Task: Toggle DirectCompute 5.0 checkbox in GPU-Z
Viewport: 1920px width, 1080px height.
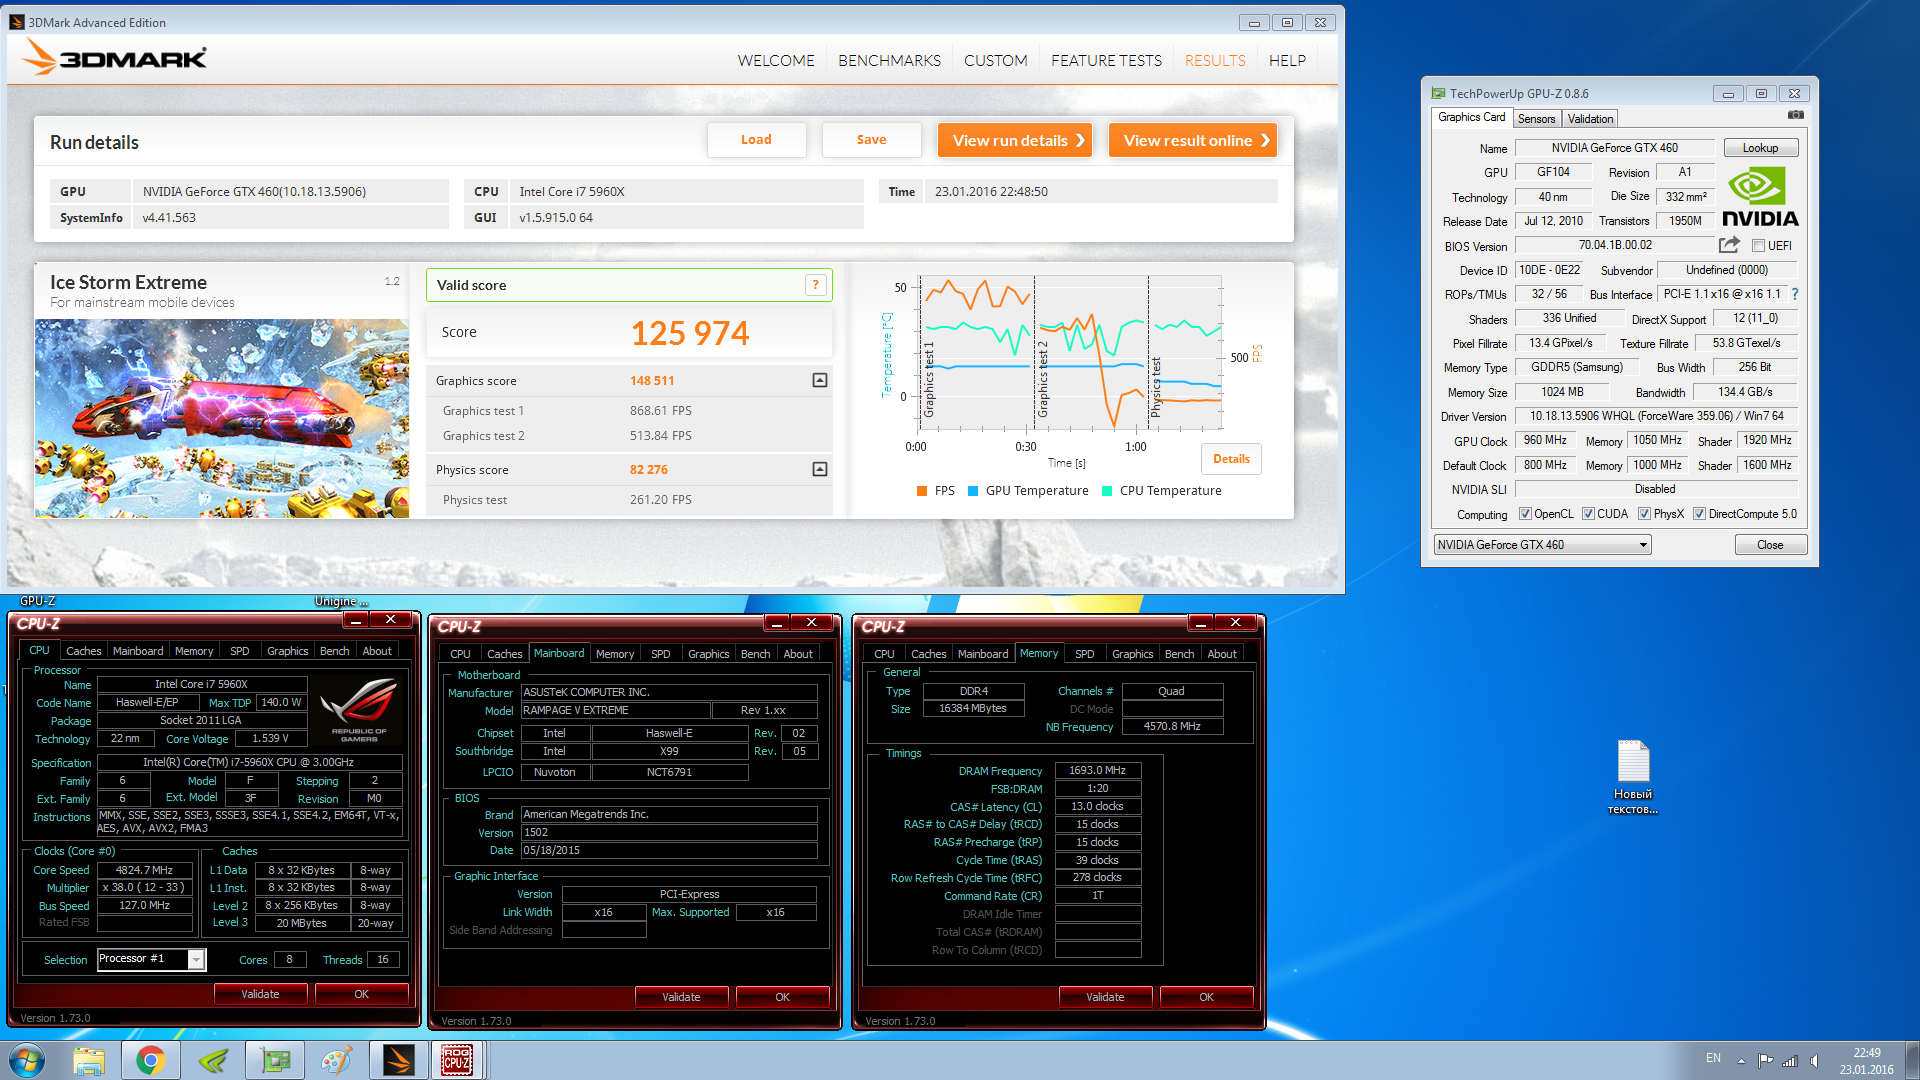Action: (1699, 514)
